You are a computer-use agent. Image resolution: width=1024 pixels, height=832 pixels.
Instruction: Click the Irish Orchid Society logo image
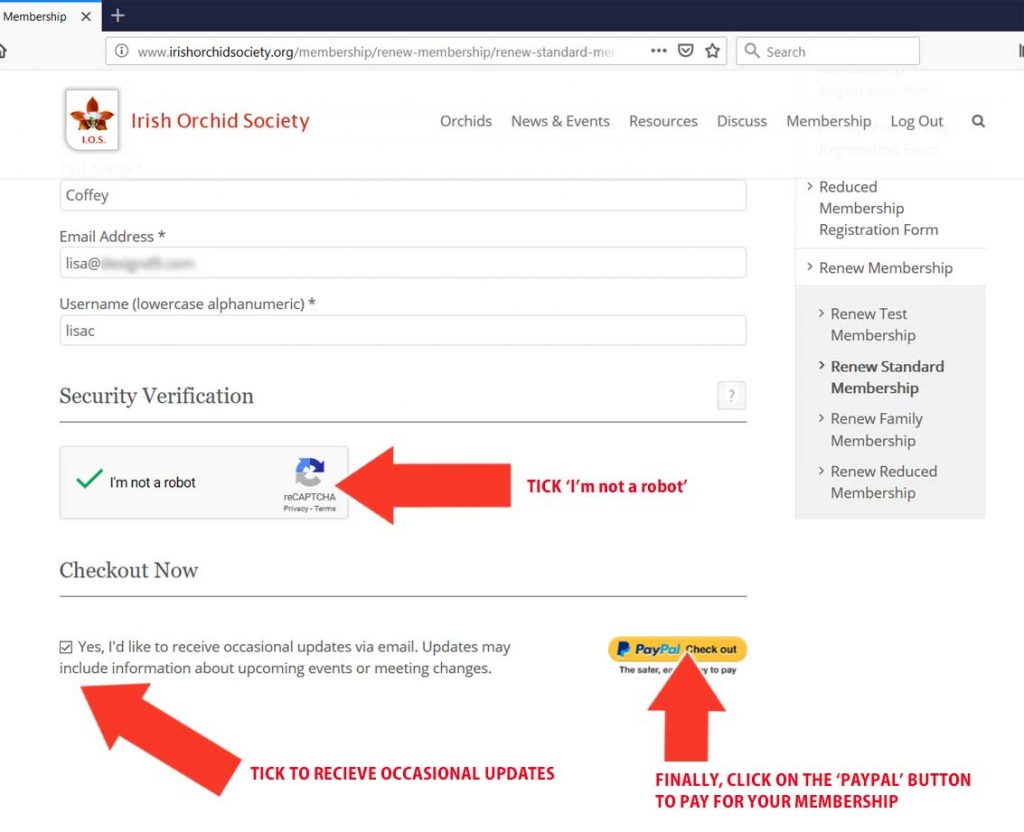92,120
